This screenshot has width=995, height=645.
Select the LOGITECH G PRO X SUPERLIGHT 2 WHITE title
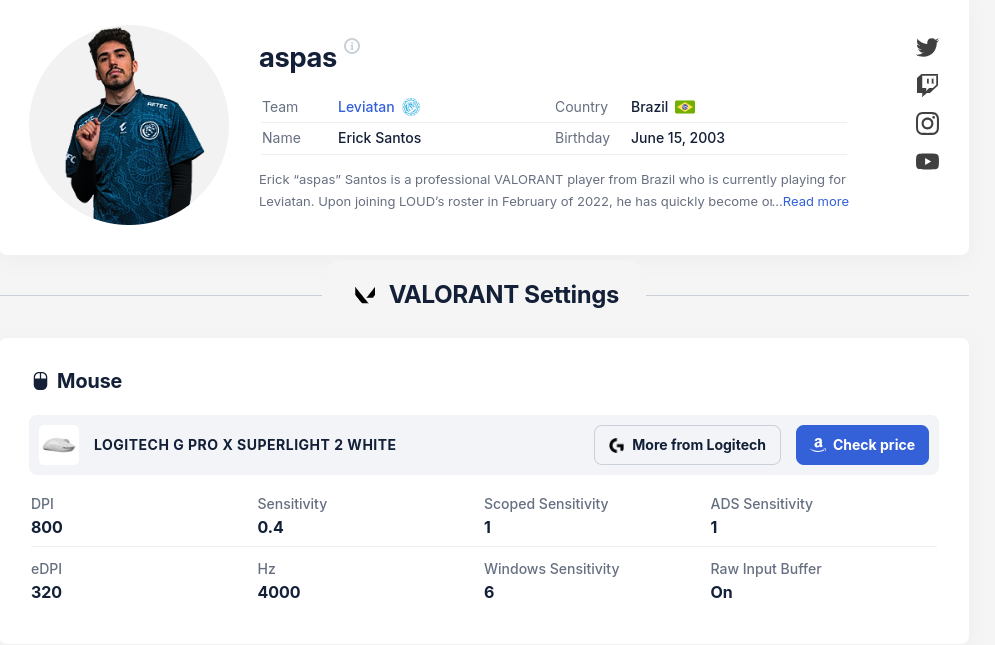tap(244, 445)
